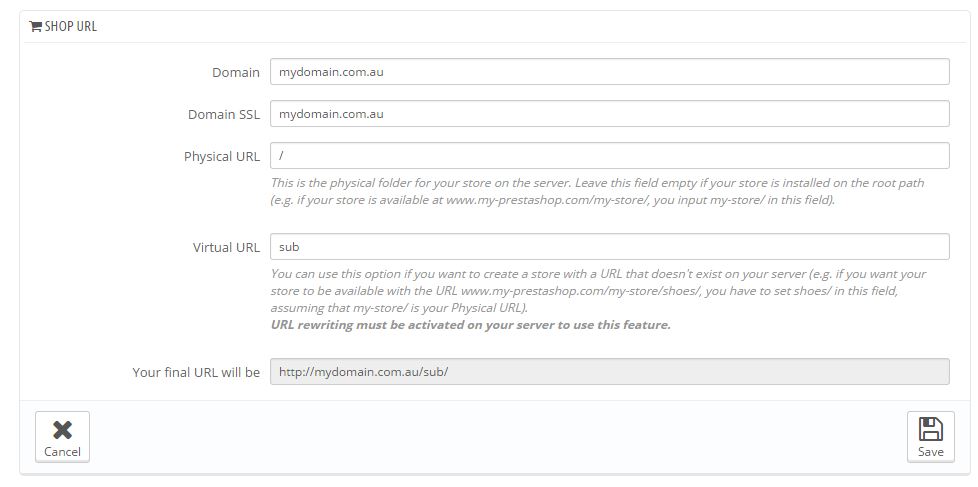Click into the Virtual URL field containing sub
This screenshot has height=487, width=978.
(609, 247)
